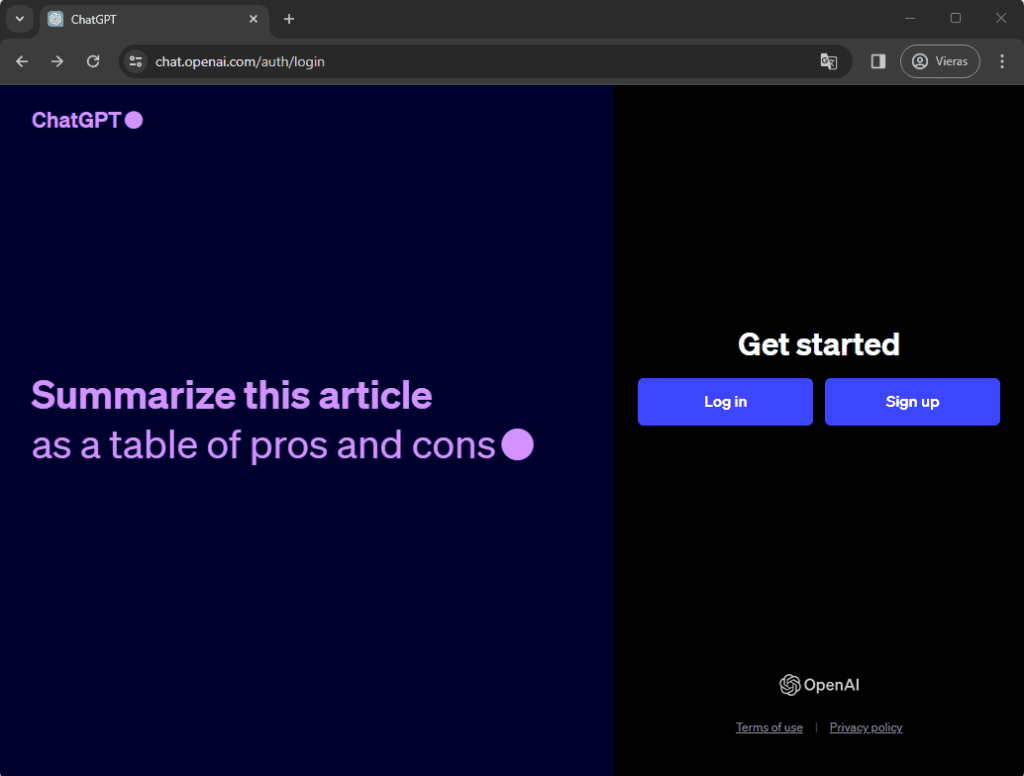Open the Vieras guest profile button
The height and width of the screenshot is (776, 1024).
coord(940,61)
